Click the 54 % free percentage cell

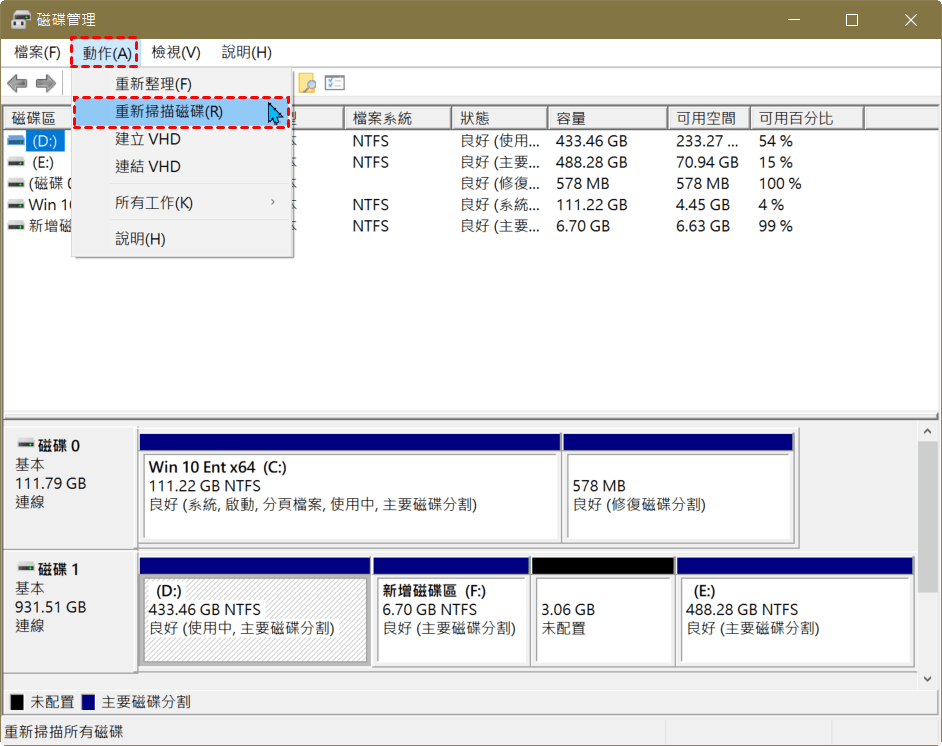click(776, 141)
